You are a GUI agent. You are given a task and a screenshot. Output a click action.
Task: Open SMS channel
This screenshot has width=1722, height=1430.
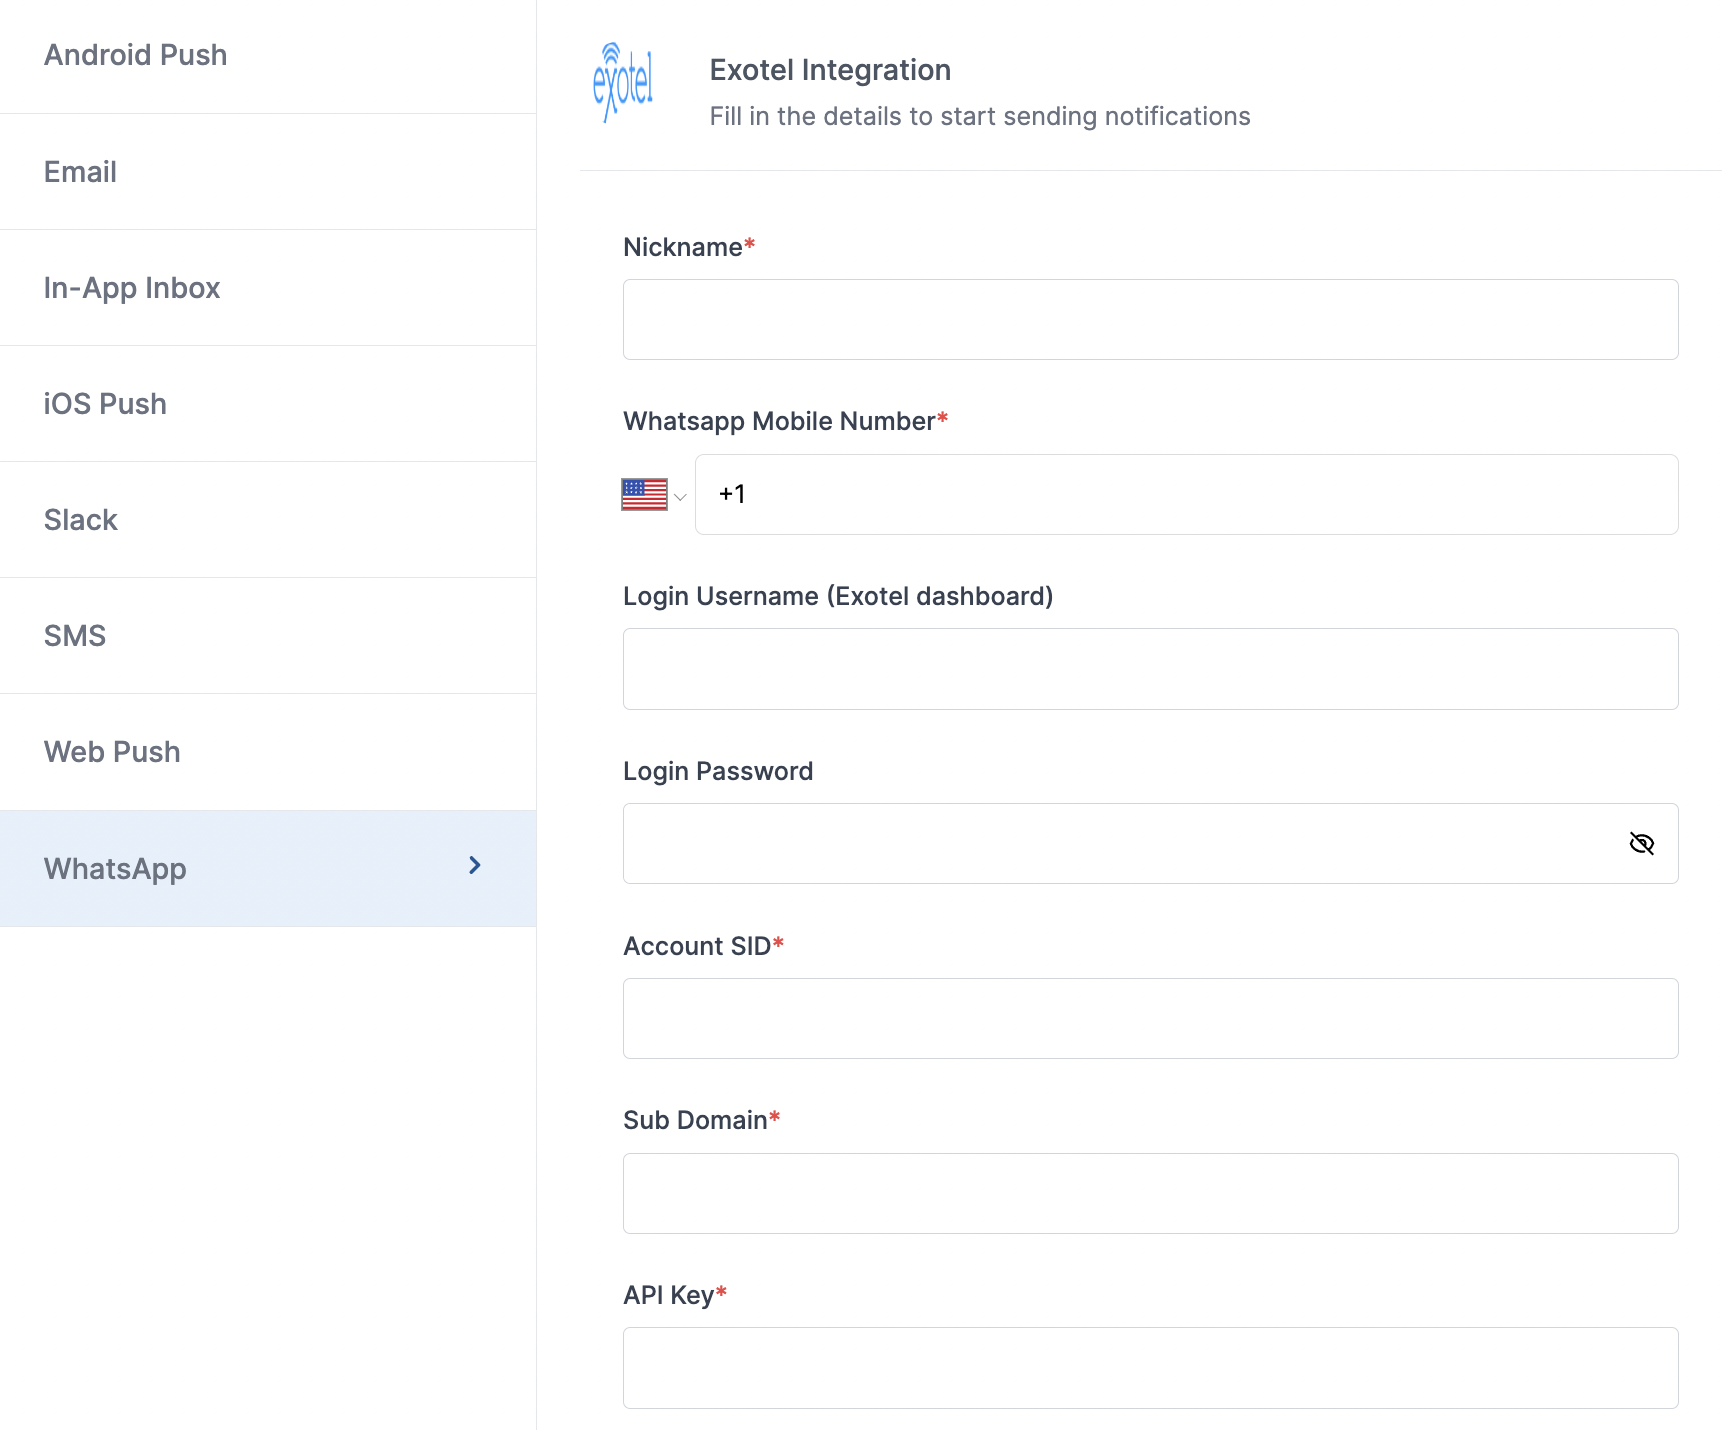click(x=268, y=636)
